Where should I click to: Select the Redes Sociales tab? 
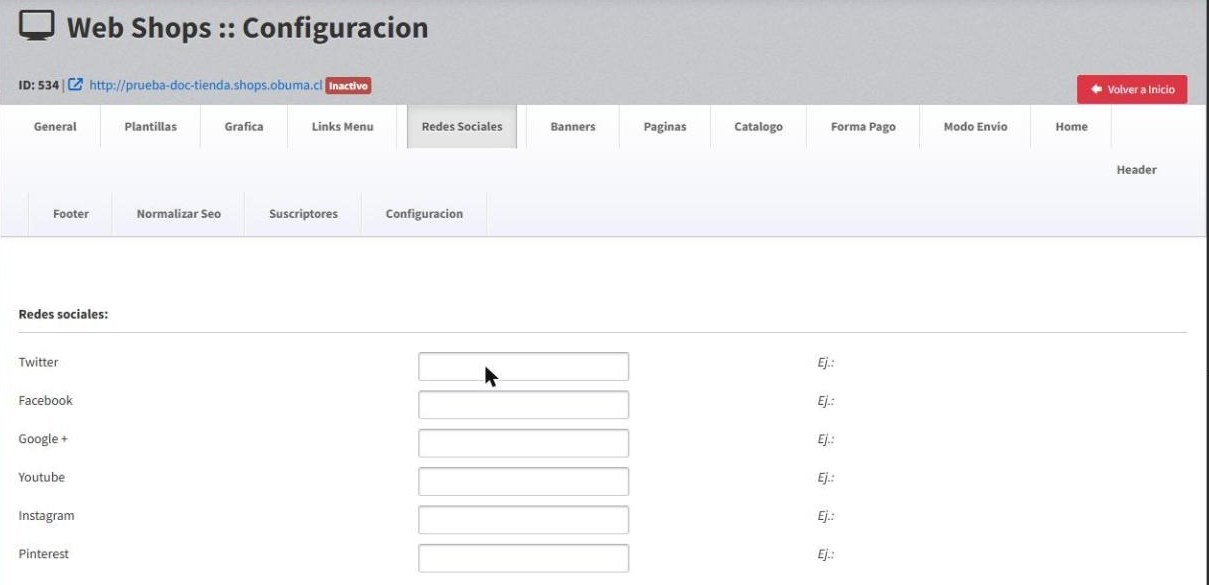[462, 127]
